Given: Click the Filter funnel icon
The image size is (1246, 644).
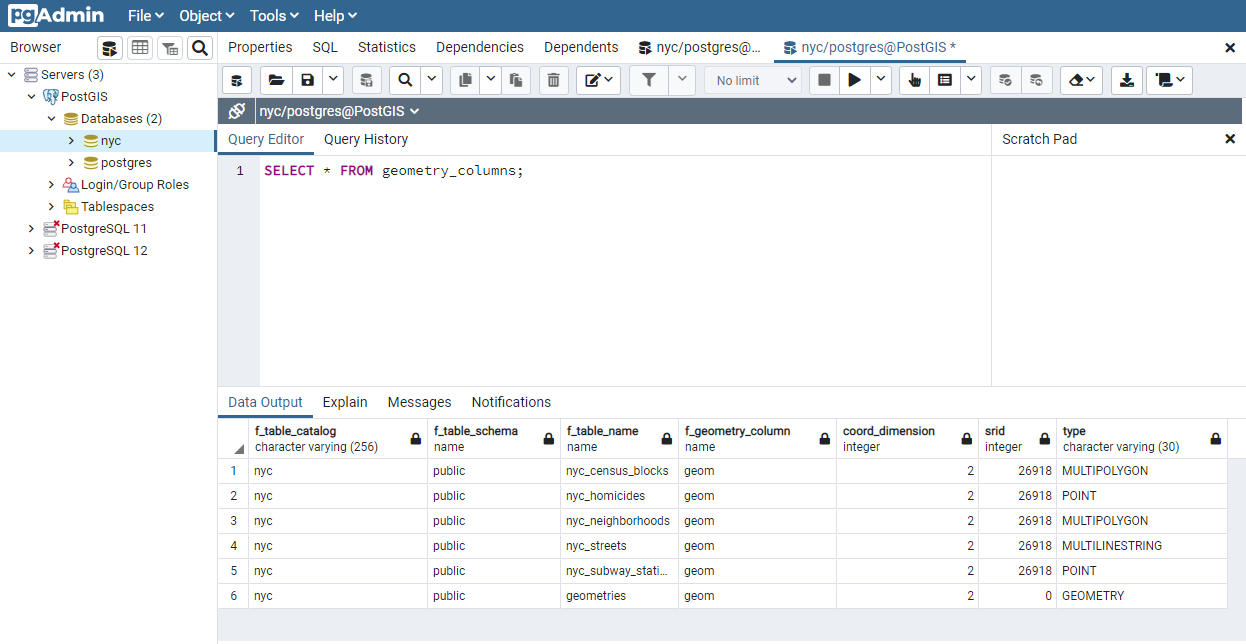Looking at the screenshot, I should (648, 80).
